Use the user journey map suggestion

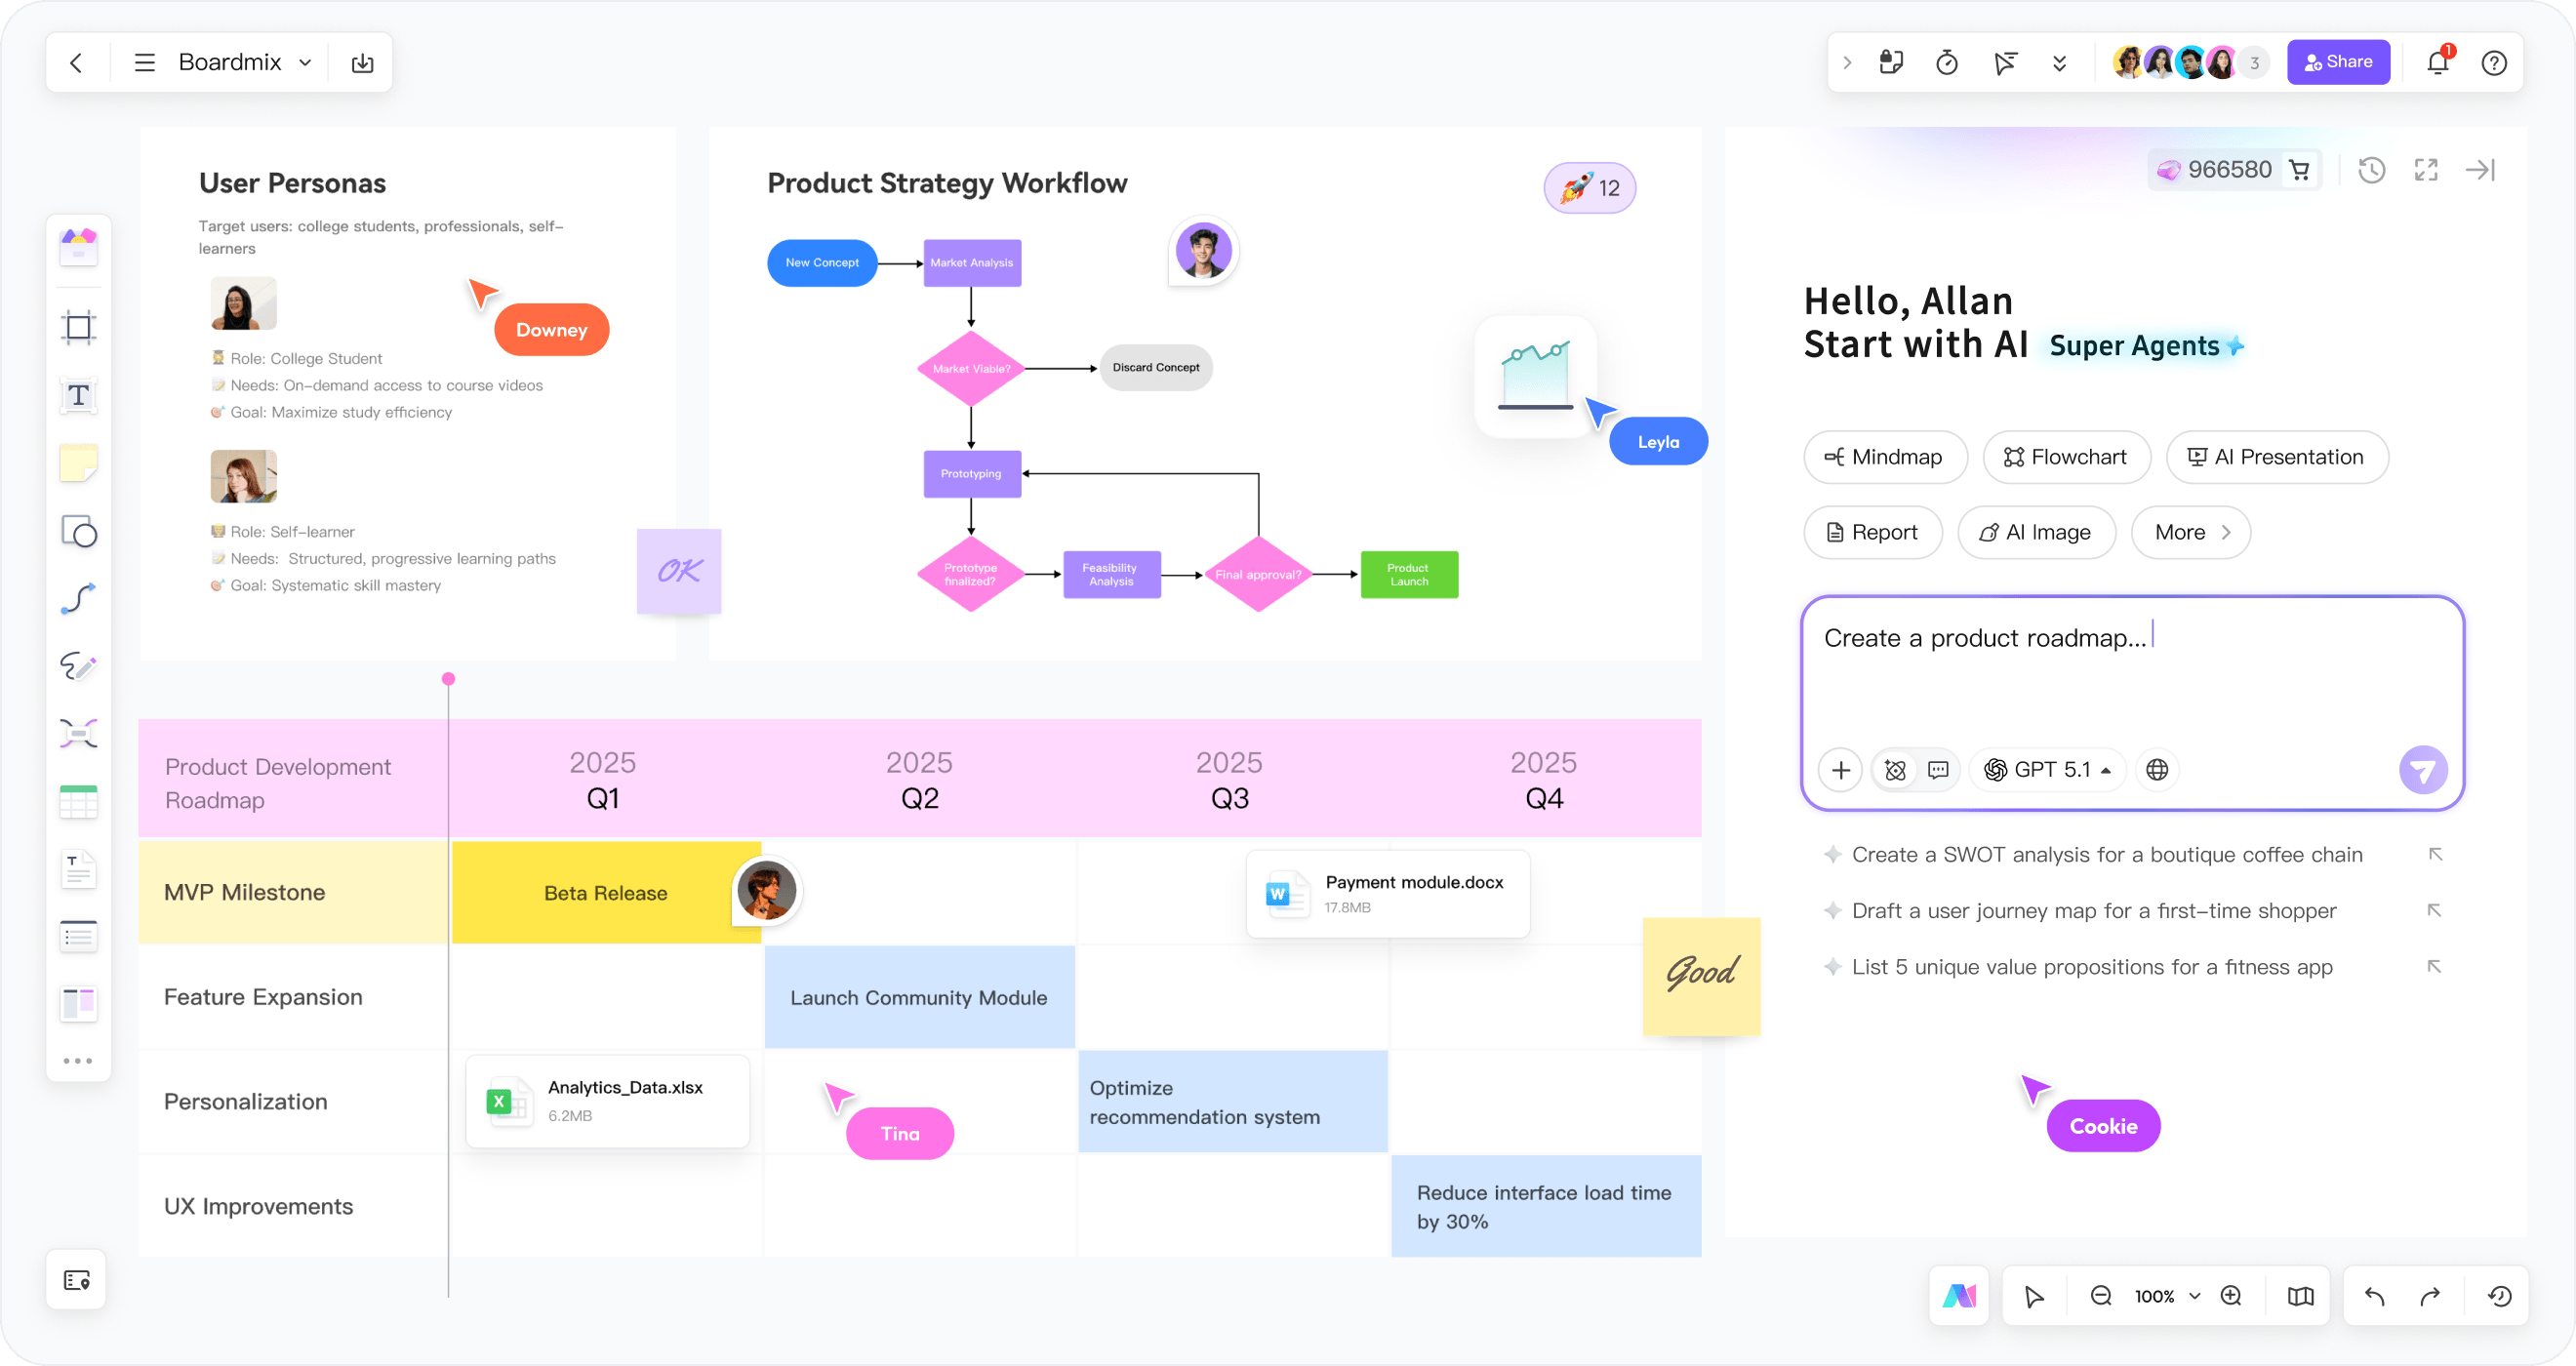tap(2132, 911)
